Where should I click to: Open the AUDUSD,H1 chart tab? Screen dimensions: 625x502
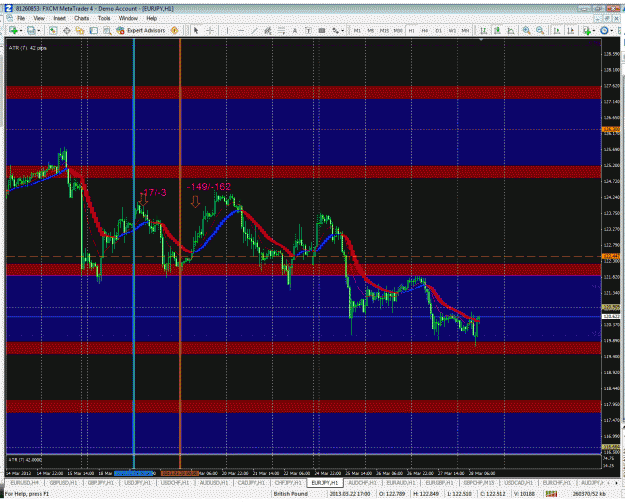(214, 483)
